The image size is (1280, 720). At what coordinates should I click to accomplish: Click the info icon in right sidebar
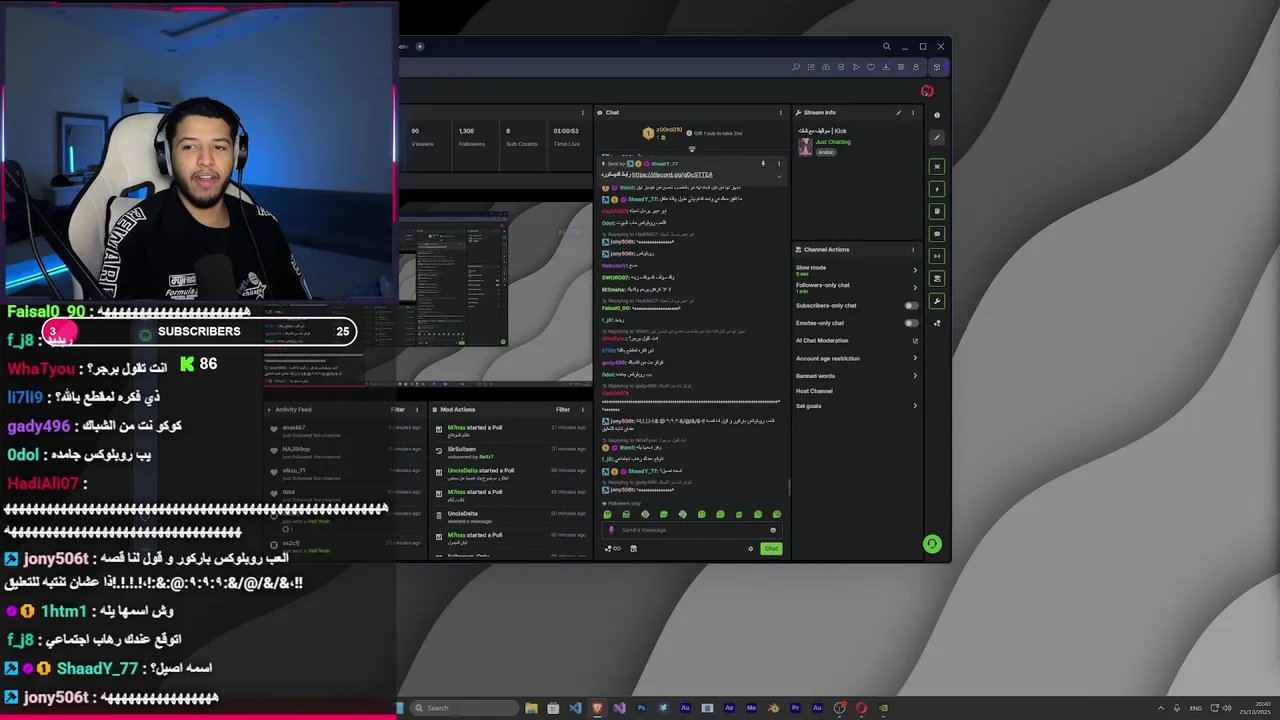click(937, 115)
